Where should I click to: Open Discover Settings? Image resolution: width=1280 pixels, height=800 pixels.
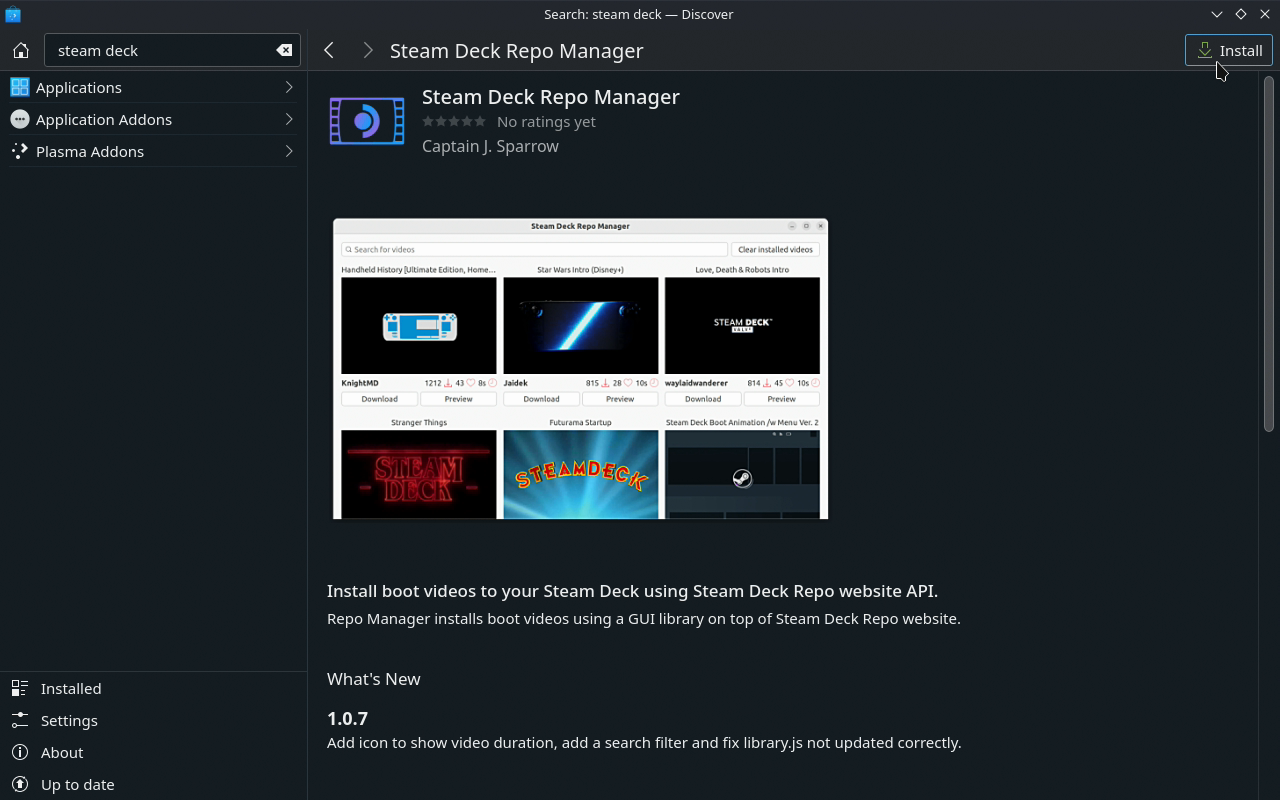(x=68, y=720)
